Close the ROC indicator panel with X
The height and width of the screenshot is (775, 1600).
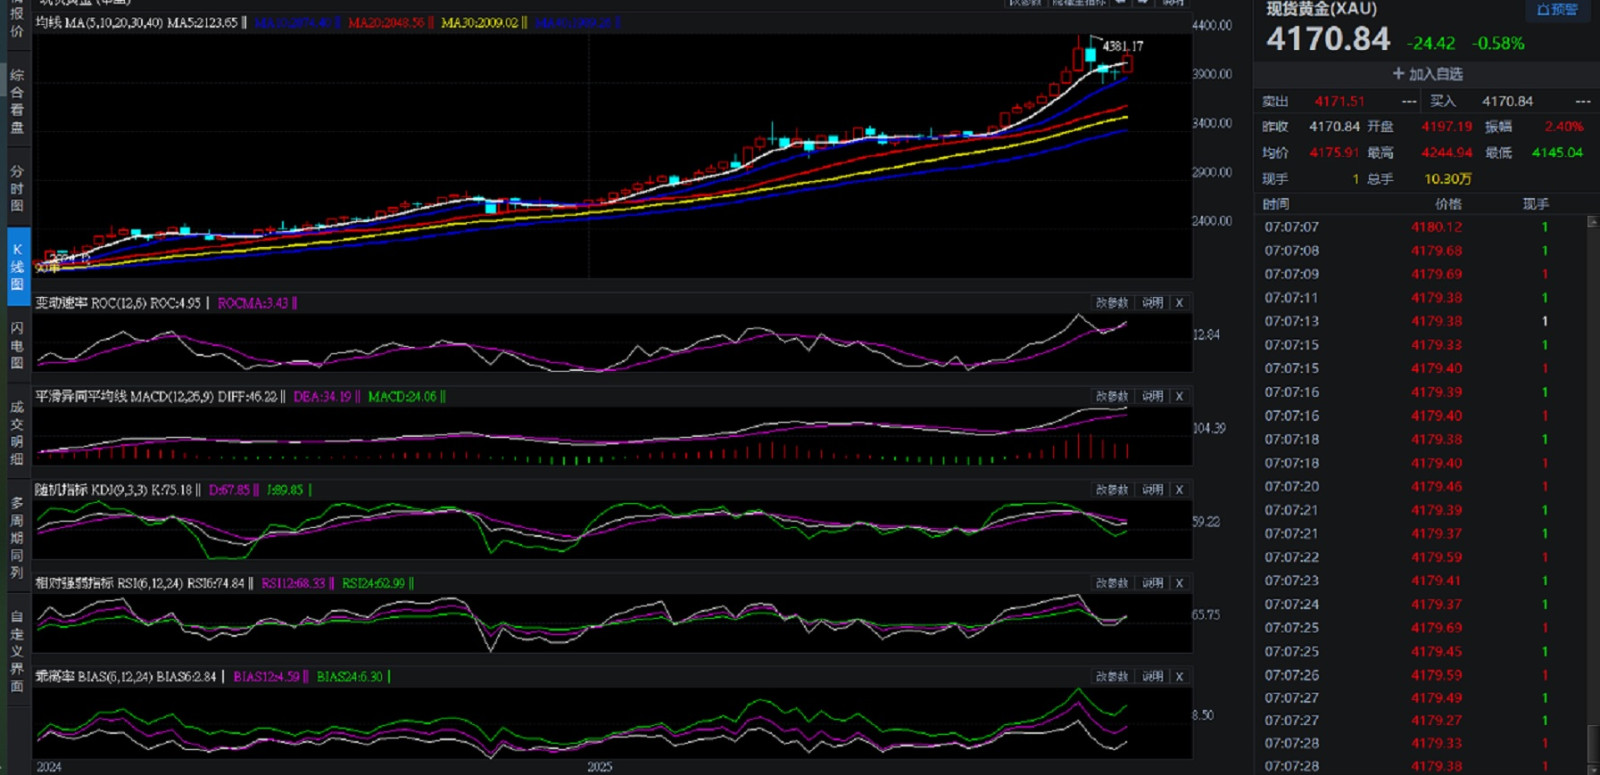tap(1179, 303)
